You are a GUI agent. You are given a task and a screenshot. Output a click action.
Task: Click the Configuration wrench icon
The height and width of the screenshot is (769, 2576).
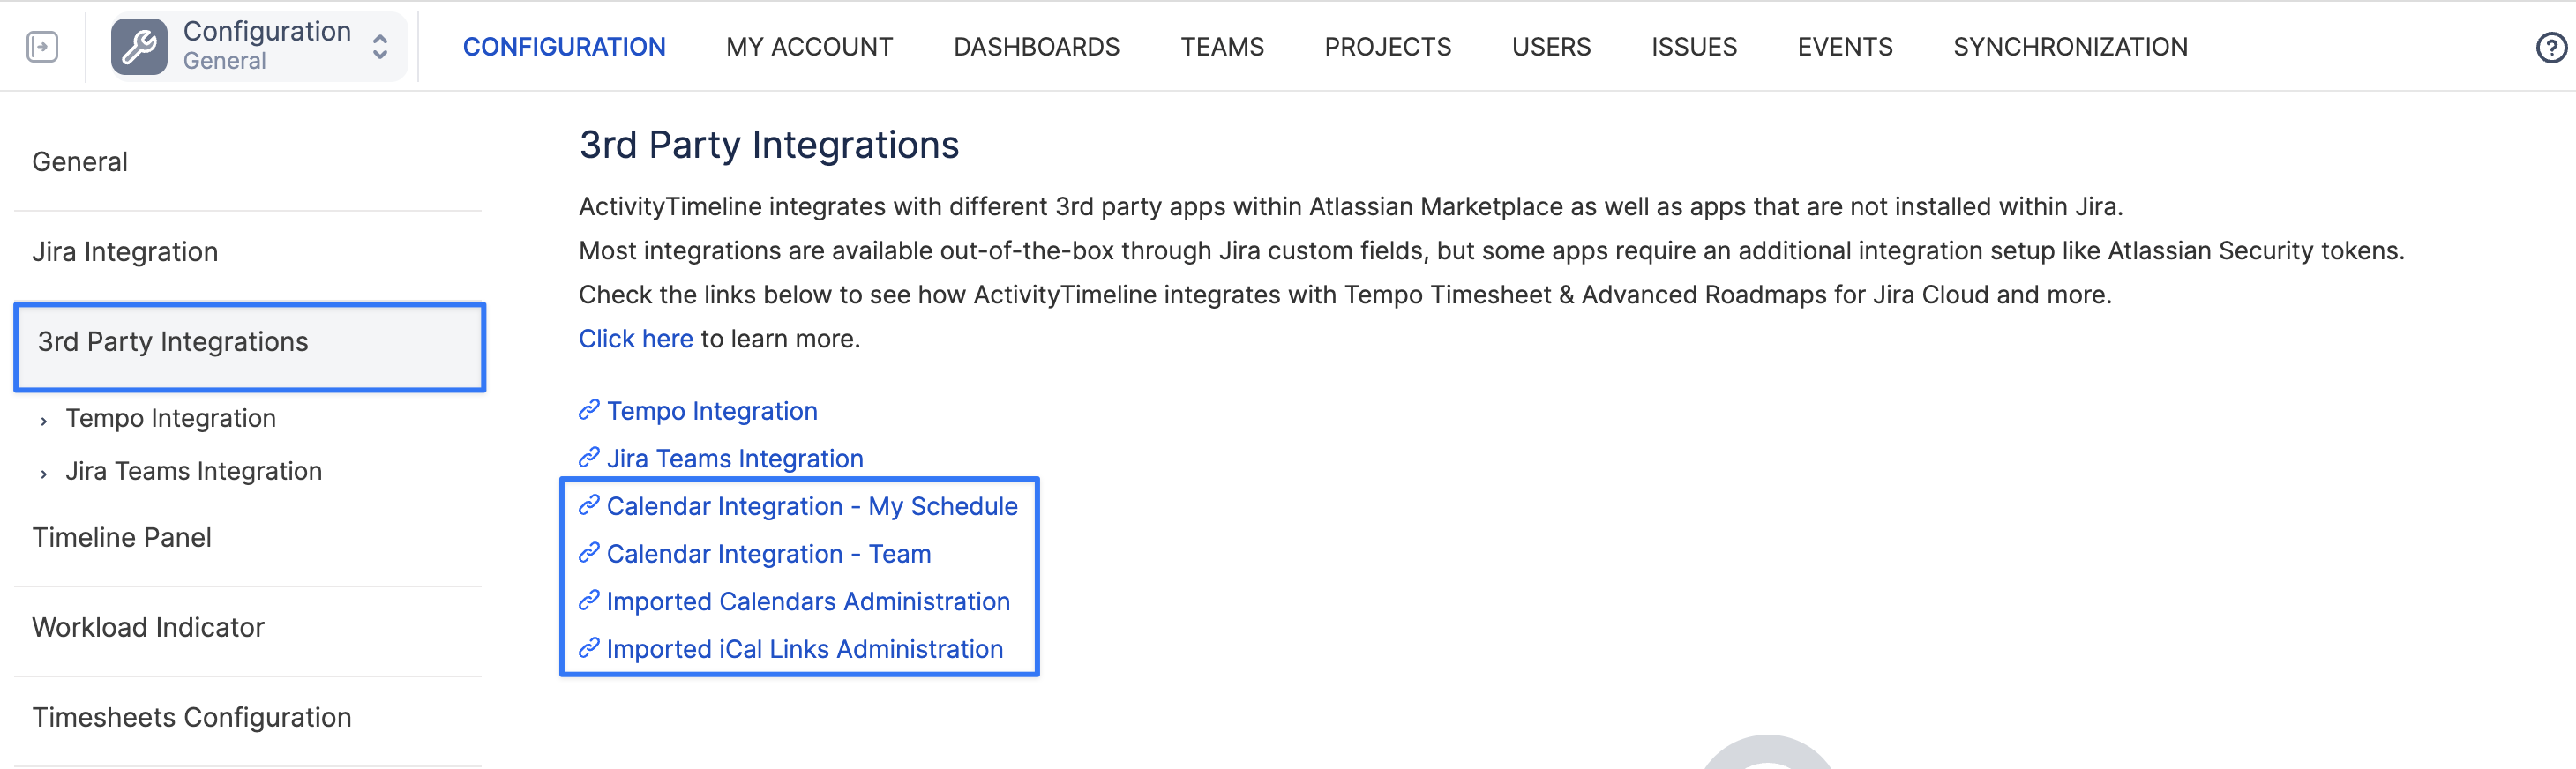tap(139, 47)
